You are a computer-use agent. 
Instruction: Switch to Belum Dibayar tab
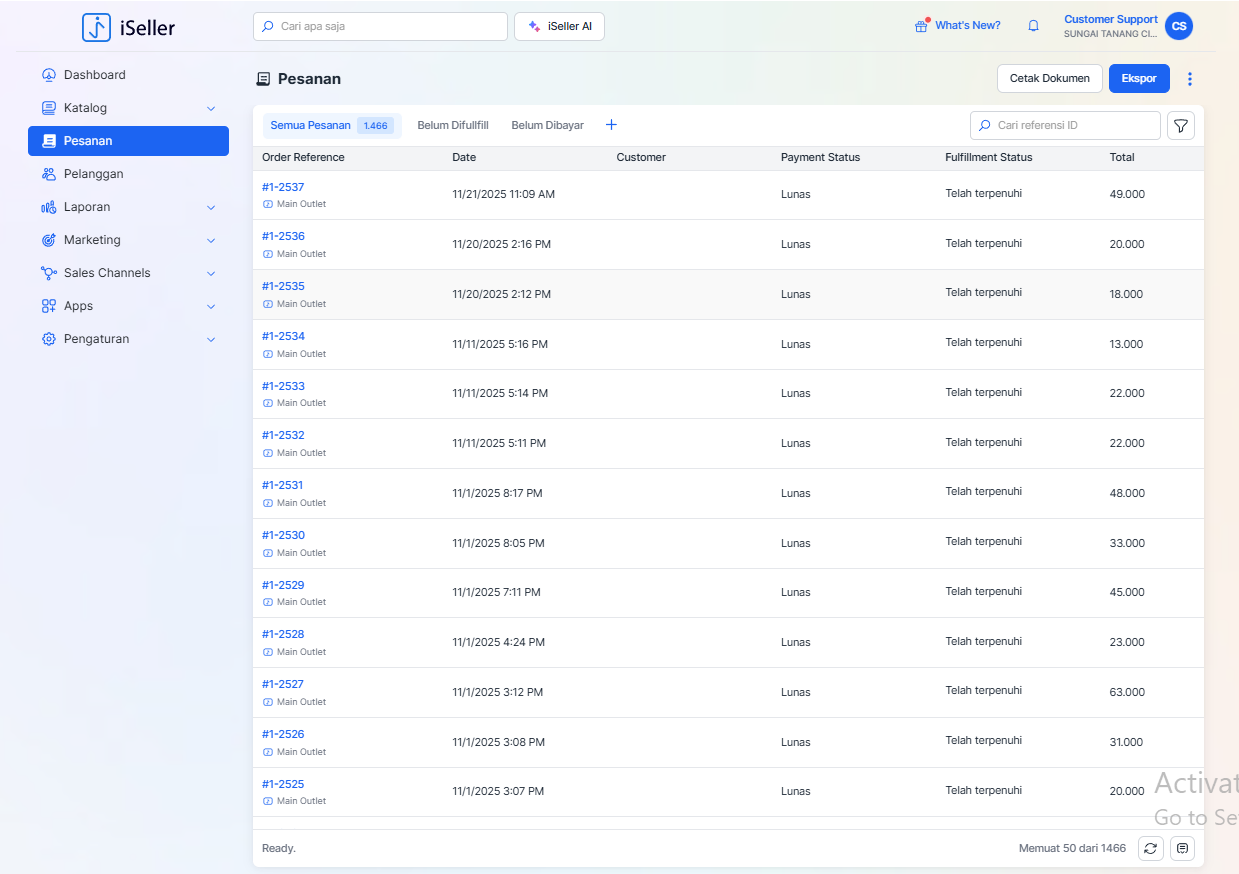coord(547,125)
